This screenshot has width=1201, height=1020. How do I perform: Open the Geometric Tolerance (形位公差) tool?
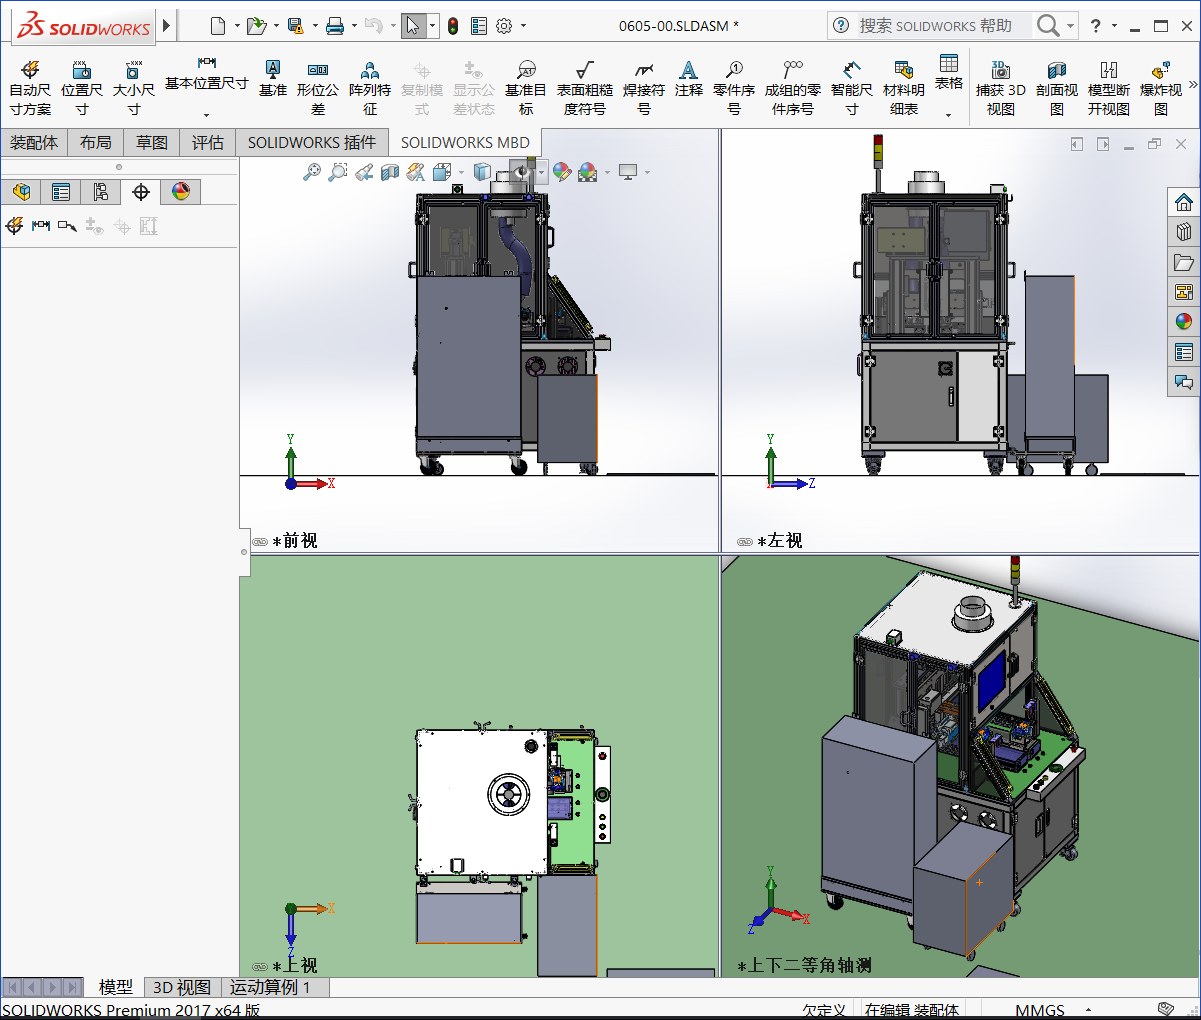(318, 88)
